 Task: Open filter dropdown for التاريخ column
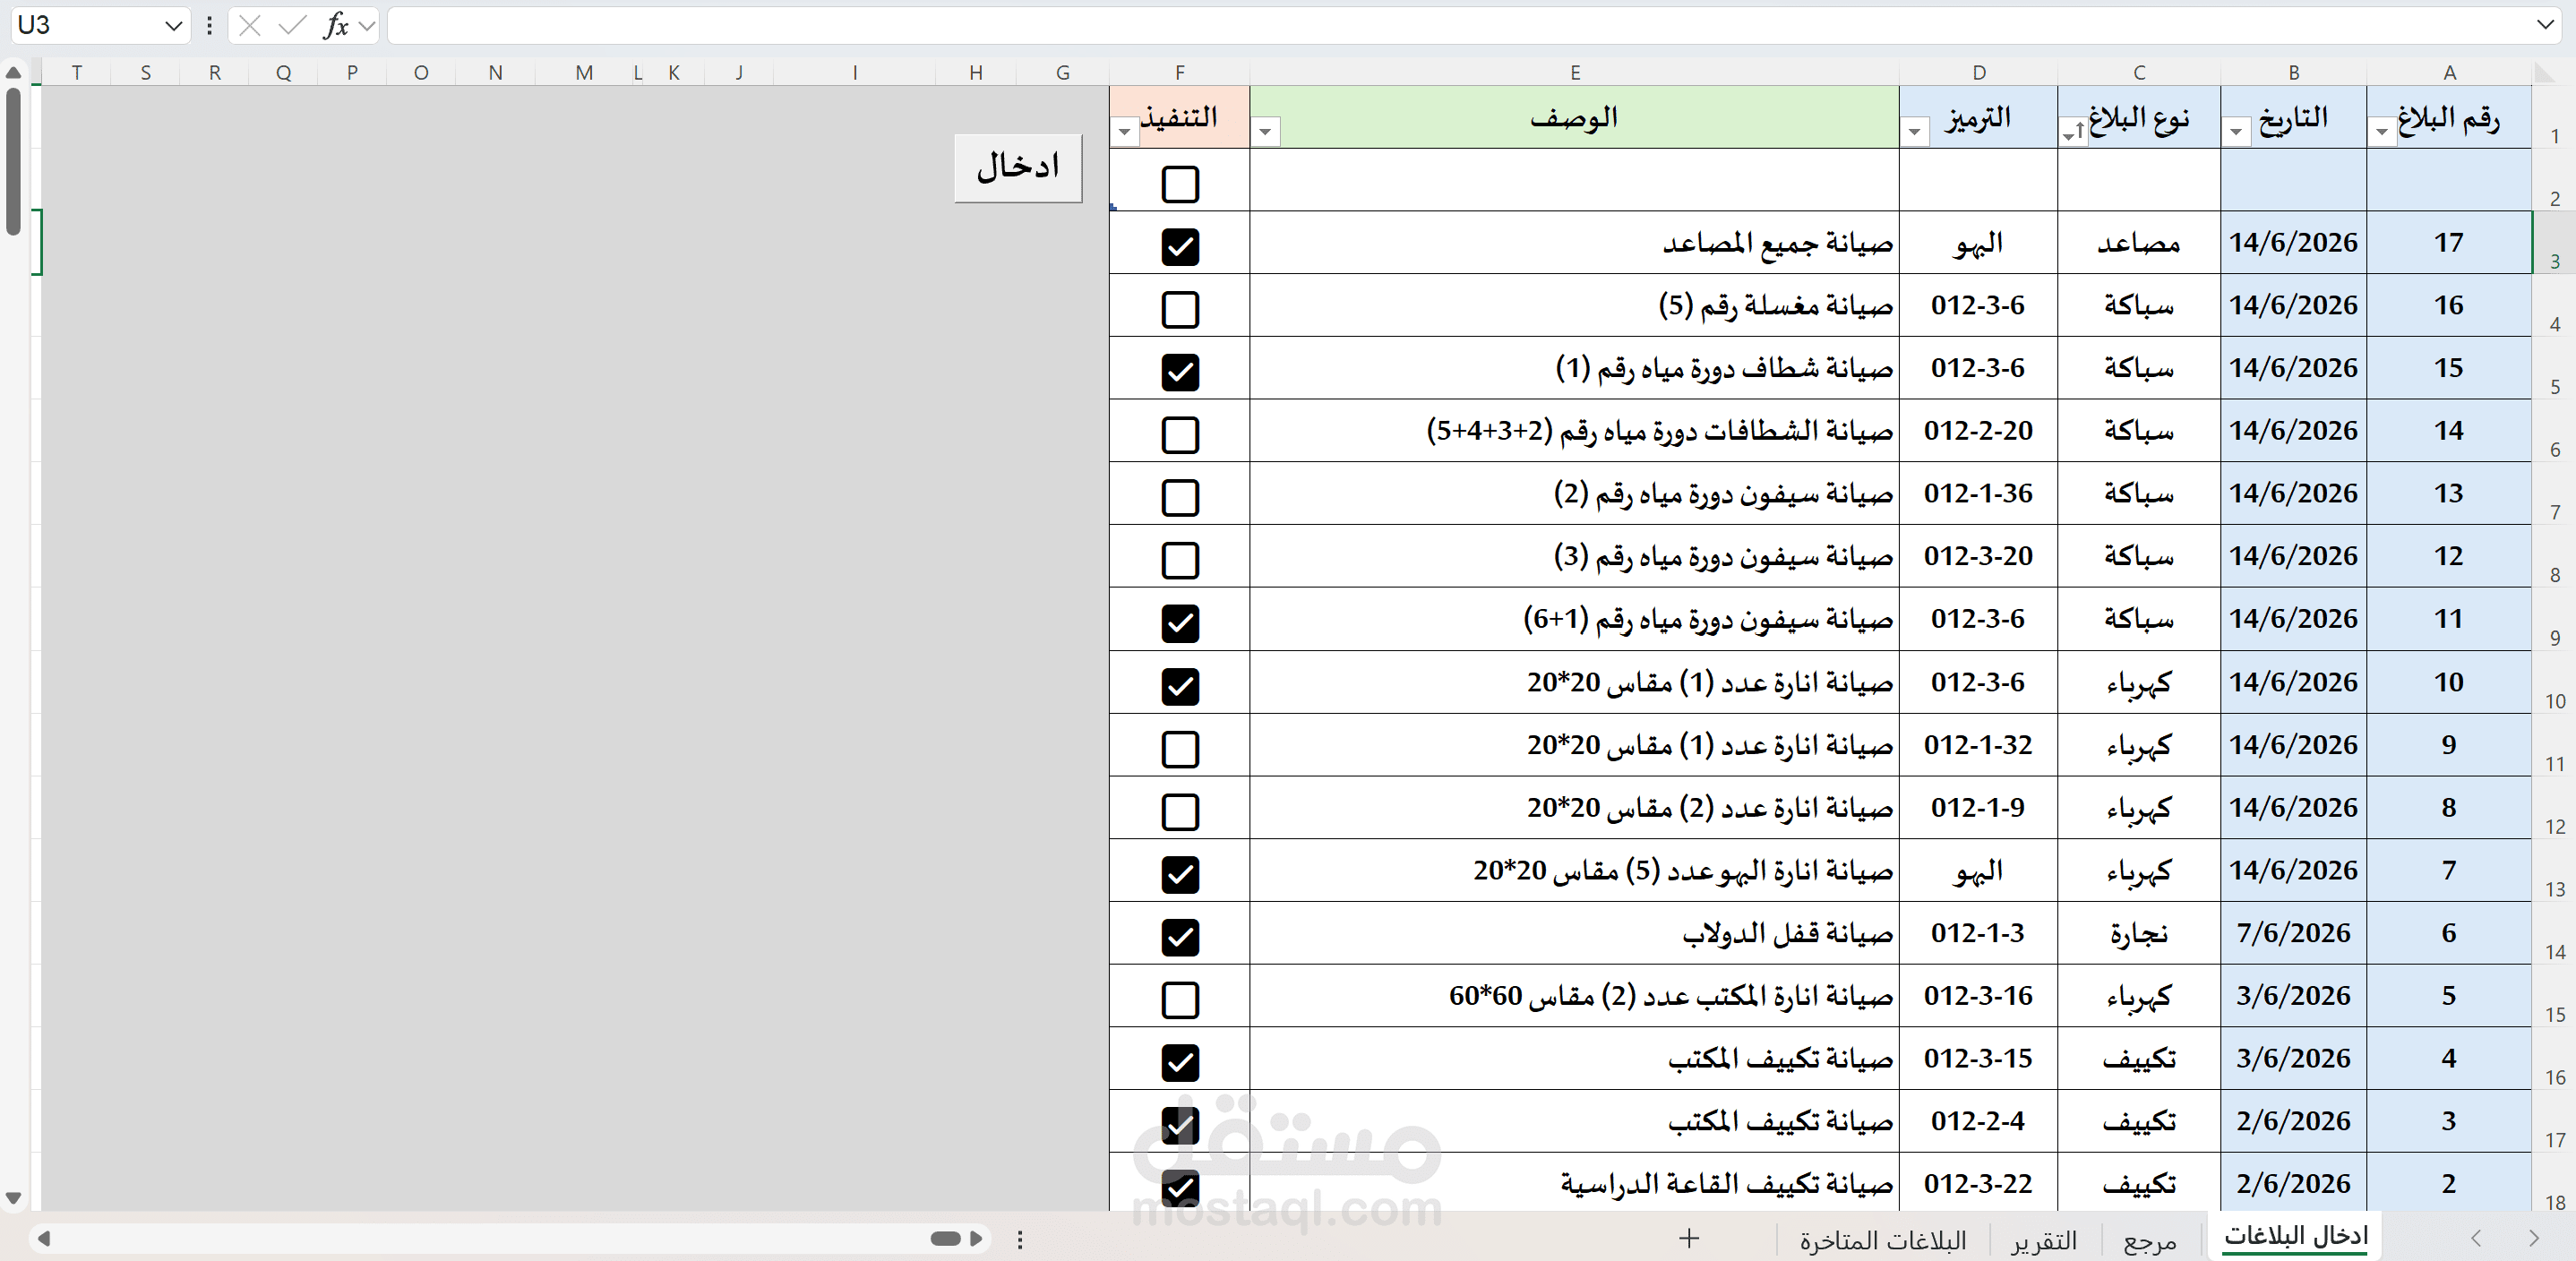[x=2236, y=132]
